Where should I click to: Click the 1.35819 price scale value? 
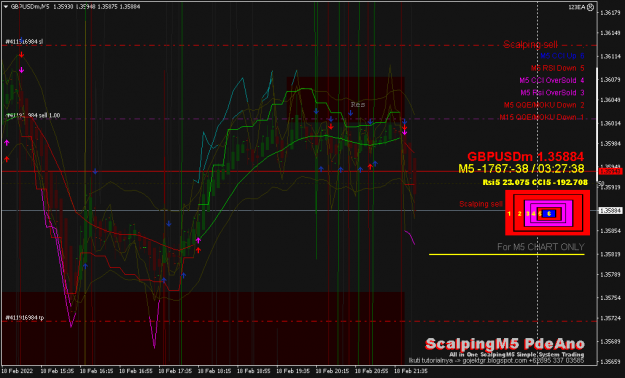click(609, 254)
